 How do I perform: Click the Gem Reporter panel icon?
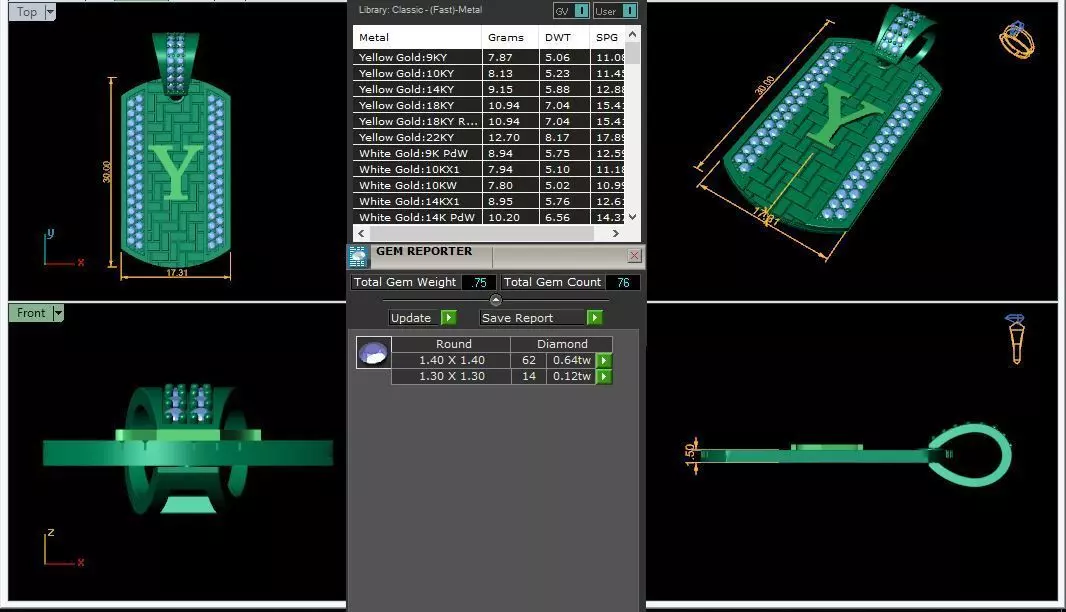click(x=358, y=256)
